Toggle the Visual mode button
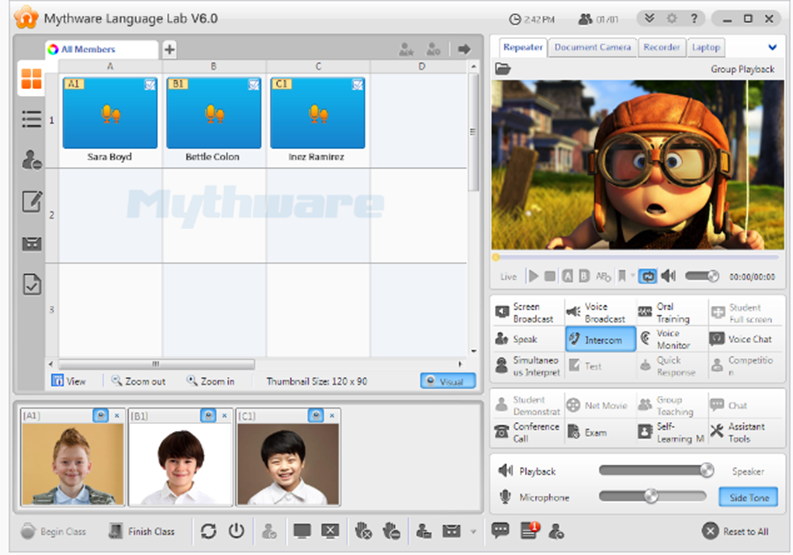Screen dimensions: 793x555 coord(448,381)
